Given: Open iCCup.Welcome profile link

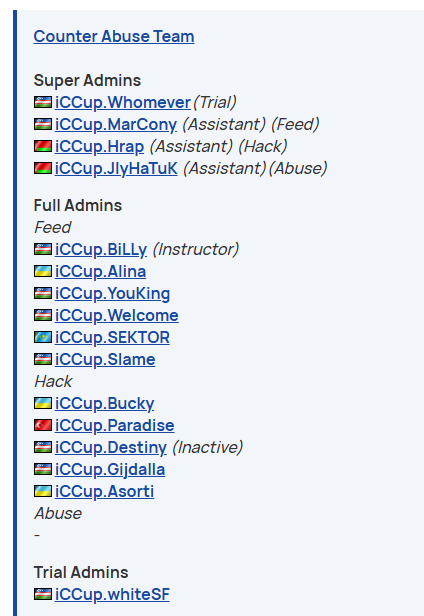Looking at the screenshot, I should 117,315.
